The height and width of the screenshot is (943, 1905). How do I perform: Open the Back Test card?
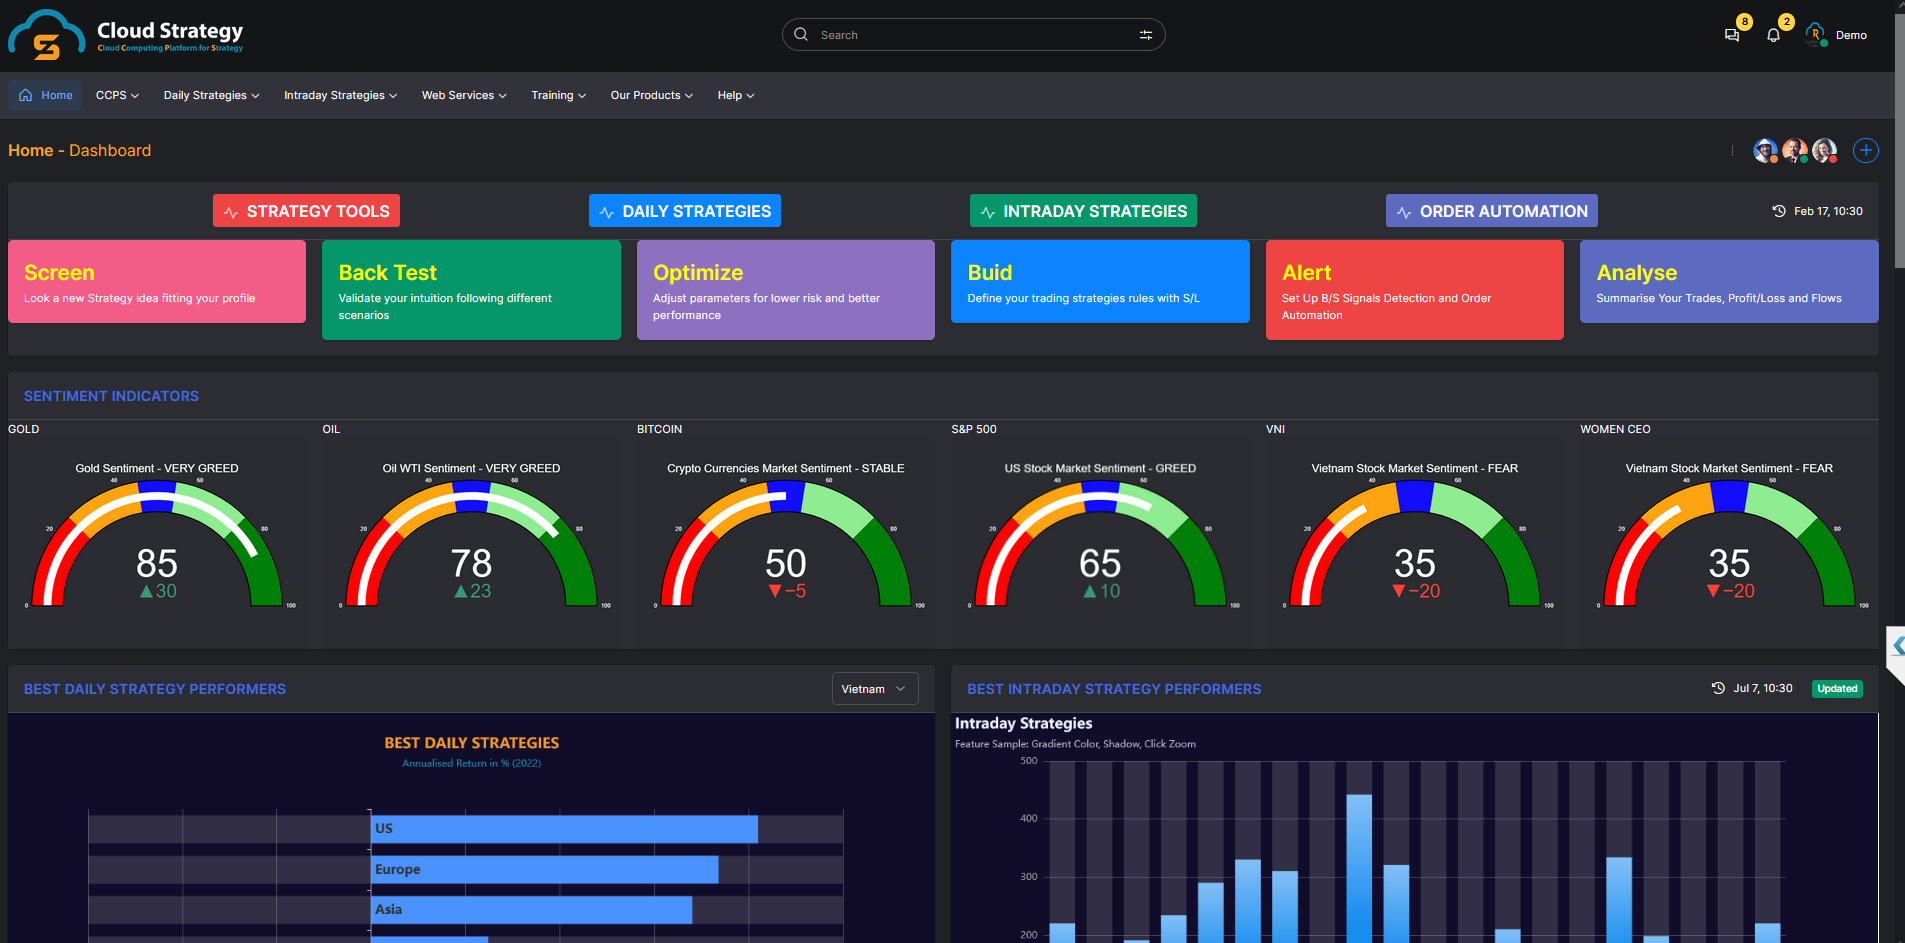471,290
